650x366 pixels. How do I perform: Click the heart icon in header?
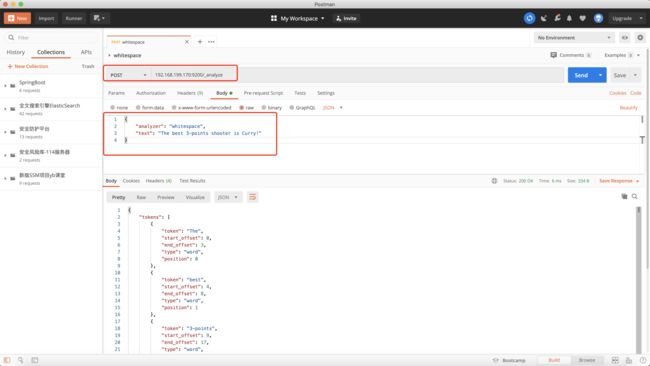pyautogui.click(x=582, y=18)
